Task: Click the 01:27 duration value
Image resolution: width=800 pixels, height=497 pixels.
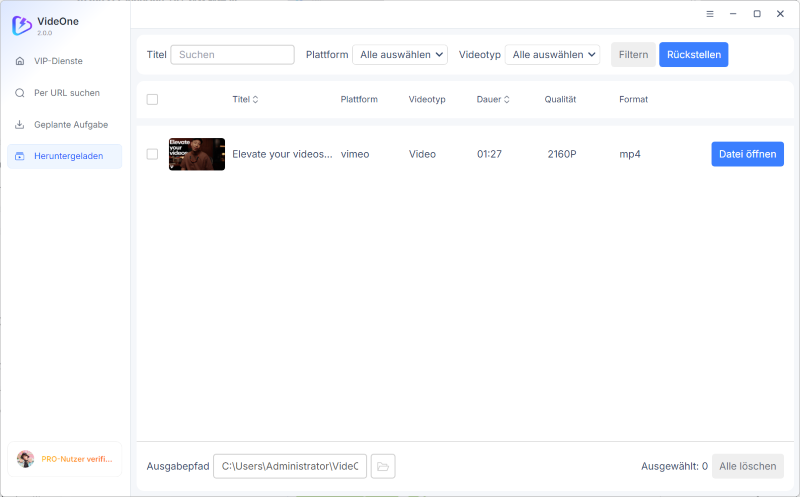Action: (489, 154)
